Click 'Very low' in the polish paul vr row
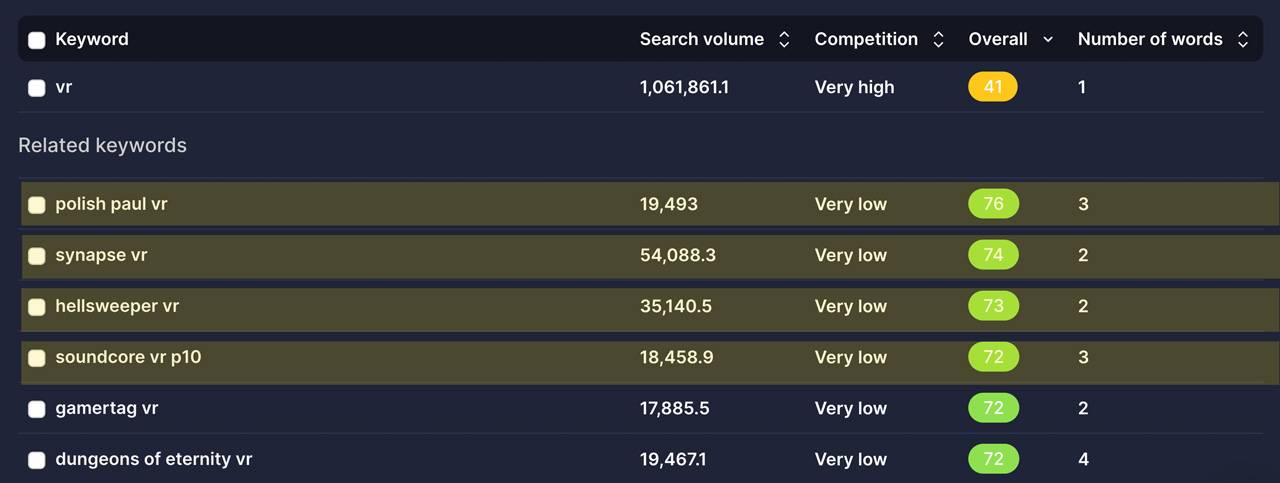The width and height of the screenshot is (1280, 483). 851,204
